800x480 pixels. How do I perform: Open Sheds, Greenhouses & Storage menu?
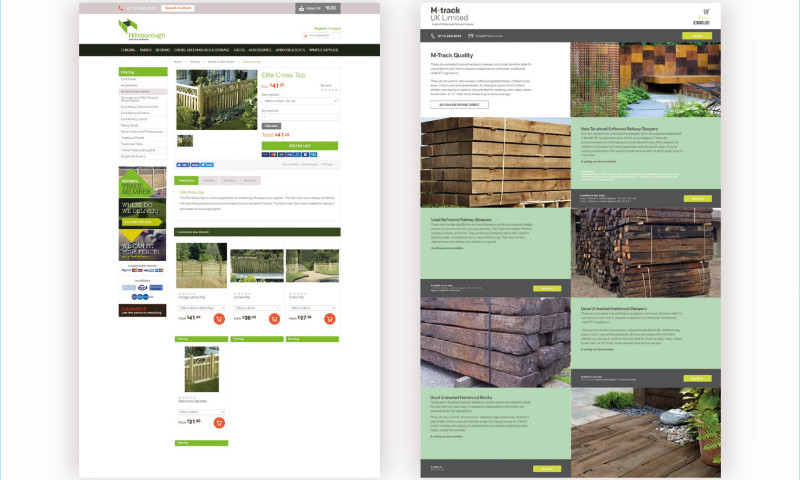click(202, 50)
